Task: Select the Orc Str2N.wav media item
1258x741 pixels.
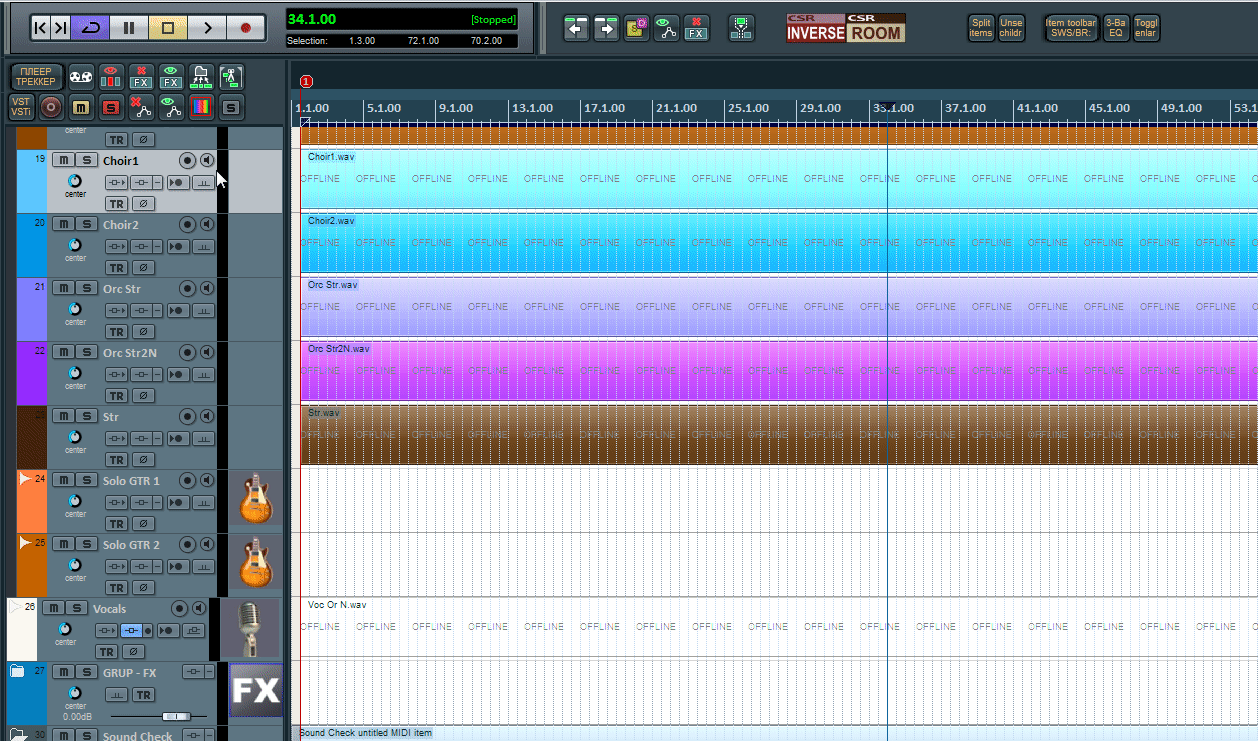Action: point(779,371)
